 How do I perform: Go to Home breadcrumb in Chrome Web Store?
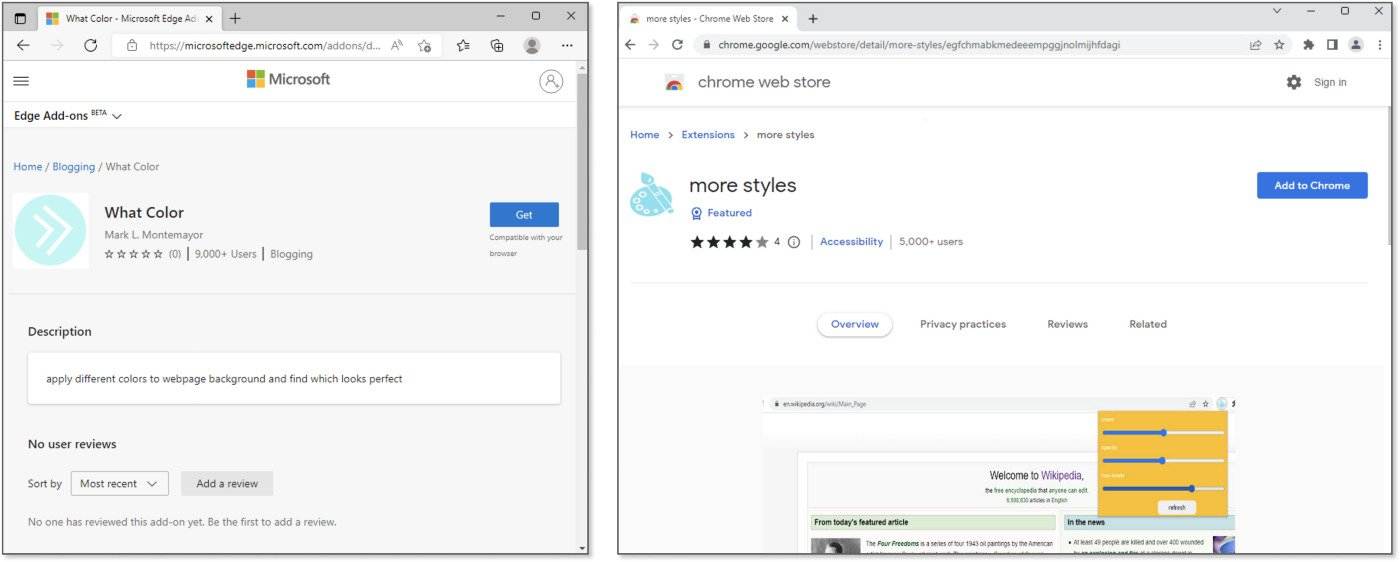(x=644, y=135)
